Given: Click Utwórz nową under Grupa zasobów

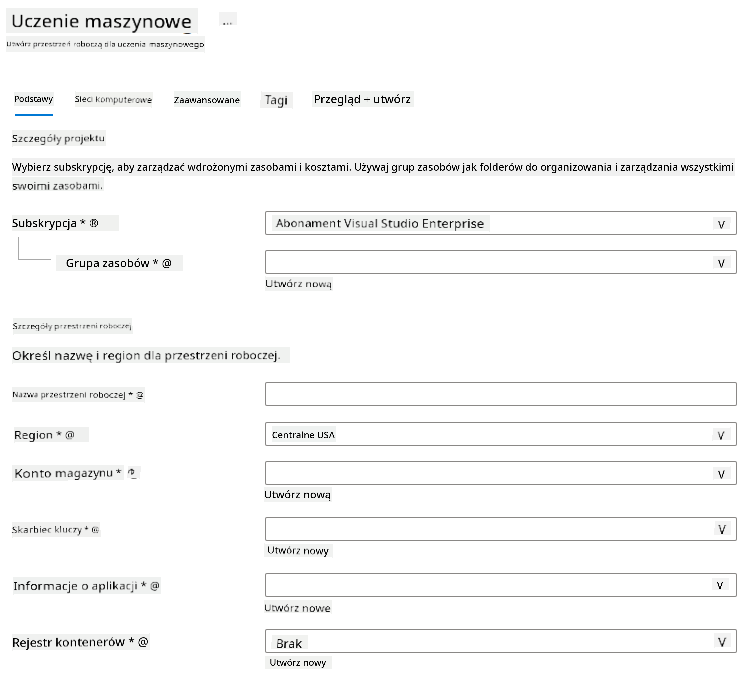Looking at the screenshot, I should (298, 284).
